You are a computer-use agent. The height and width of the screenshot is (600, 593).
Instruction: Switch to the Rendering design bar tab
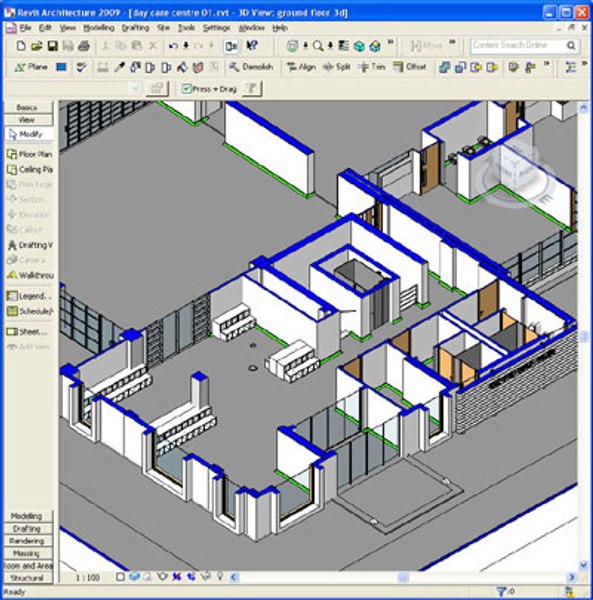[28, 541]
